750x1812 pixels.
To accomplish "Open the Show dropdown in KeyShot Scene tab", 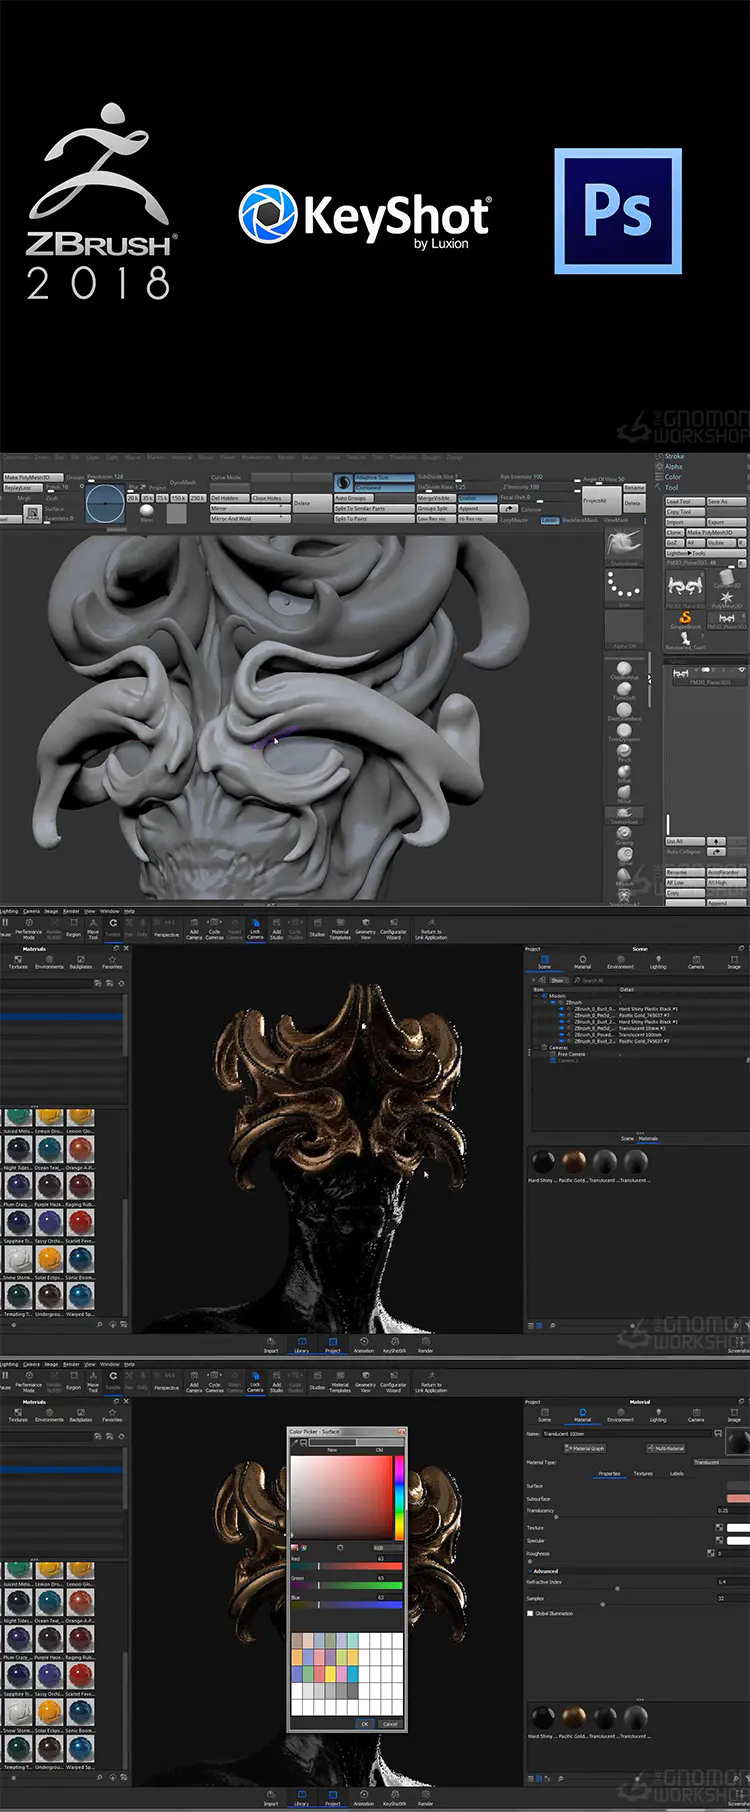I will click(x=557, y=980).
